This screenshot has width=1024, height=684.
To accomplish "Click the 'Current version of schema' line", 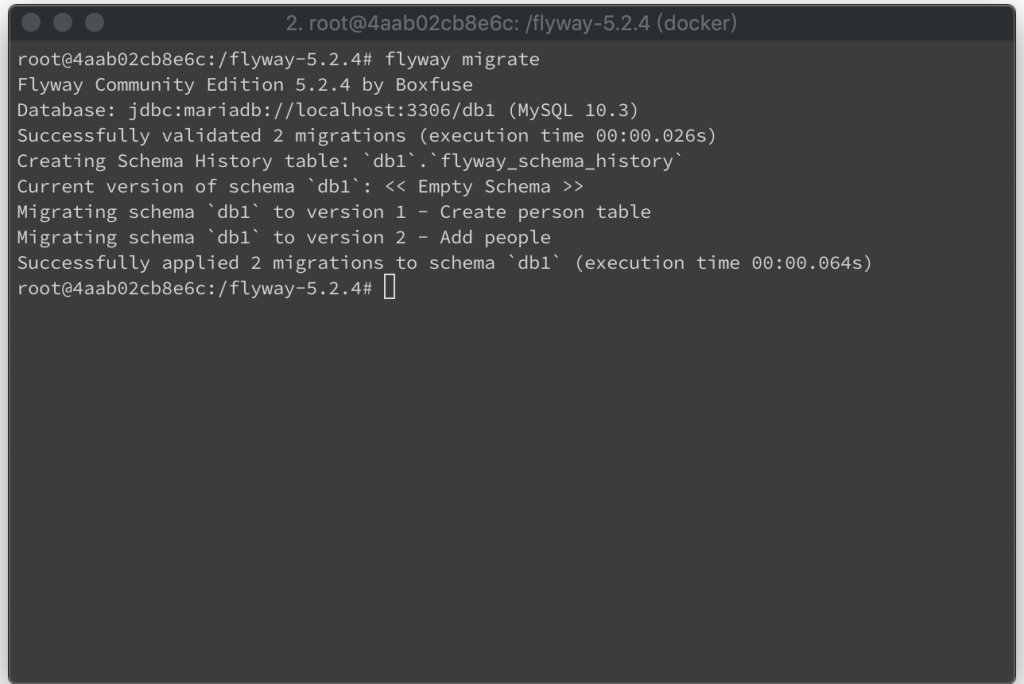I will pos(300,186).
